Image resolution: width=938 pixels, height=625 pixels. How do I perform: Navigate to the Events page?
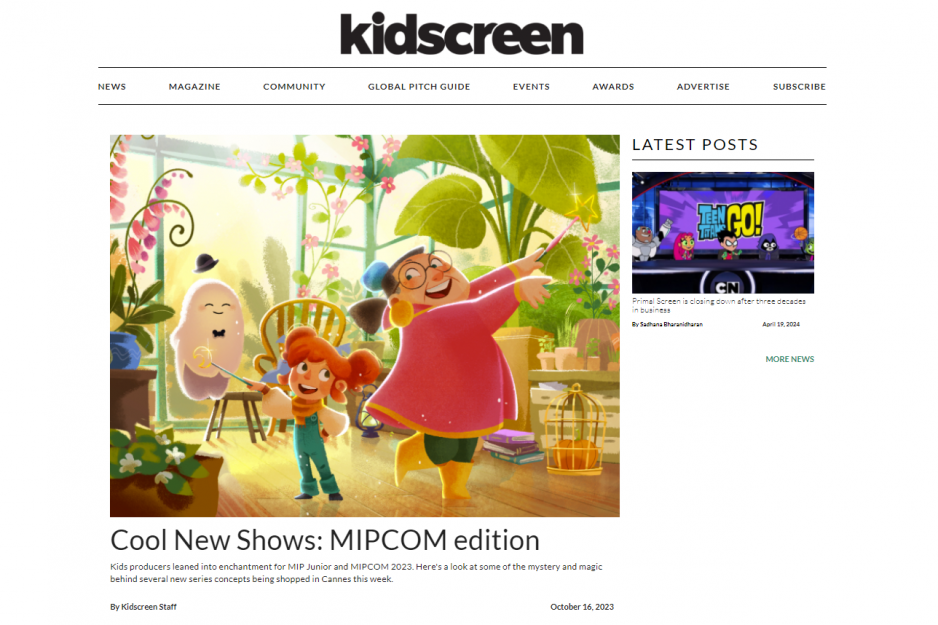click(x=531, y=87)
